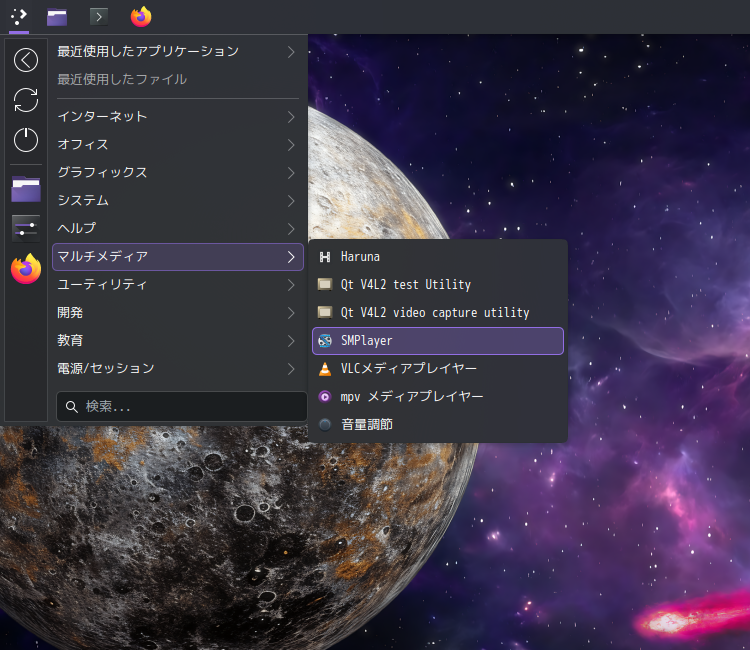The width and height of the screenshot is (750, 650).
Task: Launch Qt V4L2 video capture utility
Action: (x=438, y=313)
